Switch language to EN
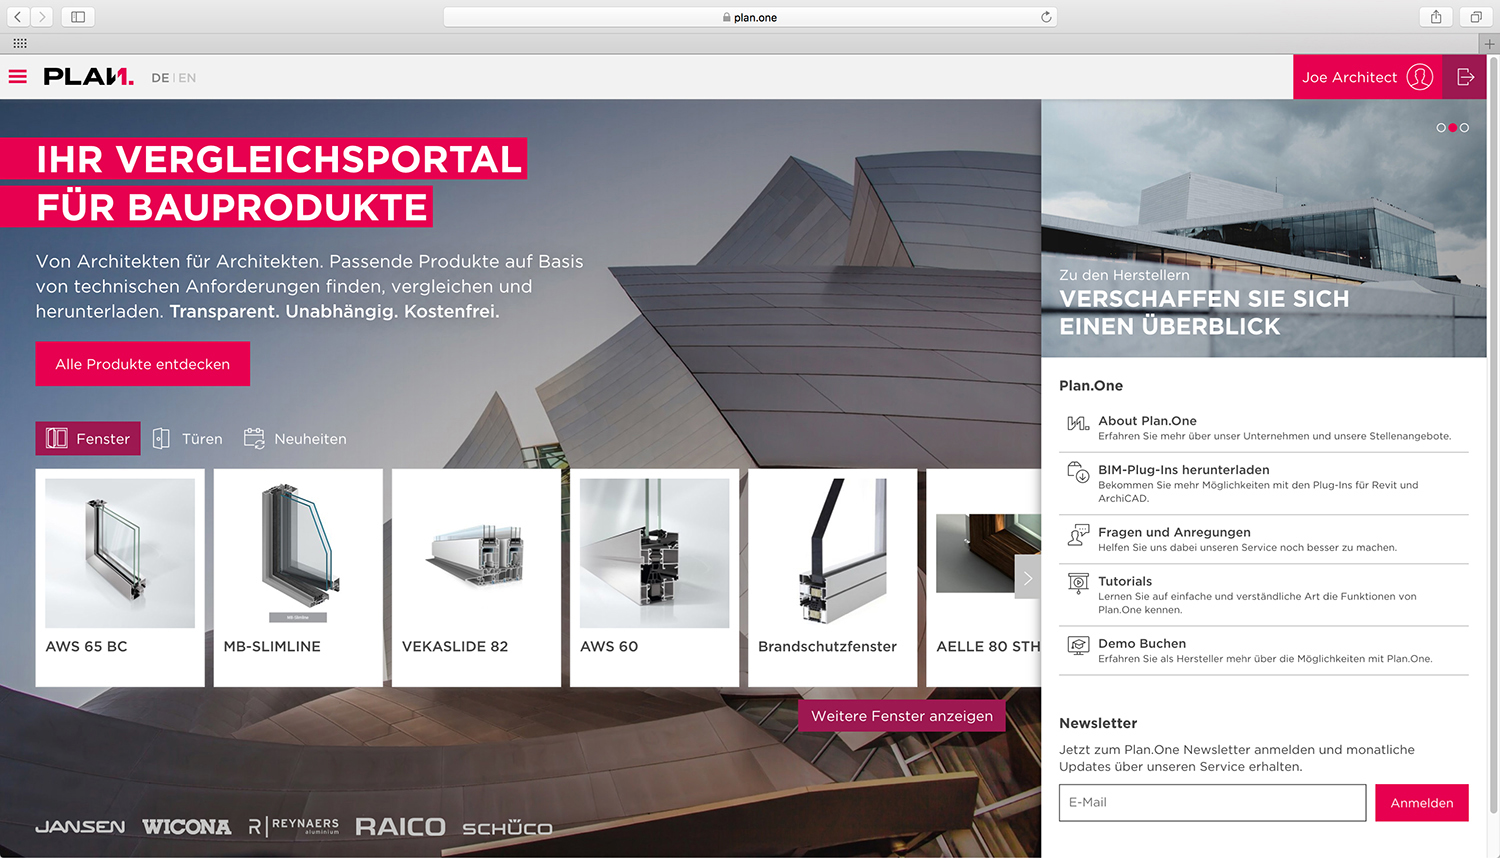The image size is (1500, 858). point(188,77)
